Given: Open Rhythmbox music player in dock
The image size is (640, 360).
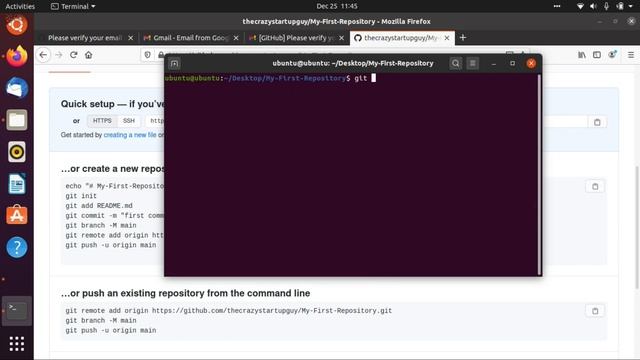Looking at the screenshot, I should 17,152.
